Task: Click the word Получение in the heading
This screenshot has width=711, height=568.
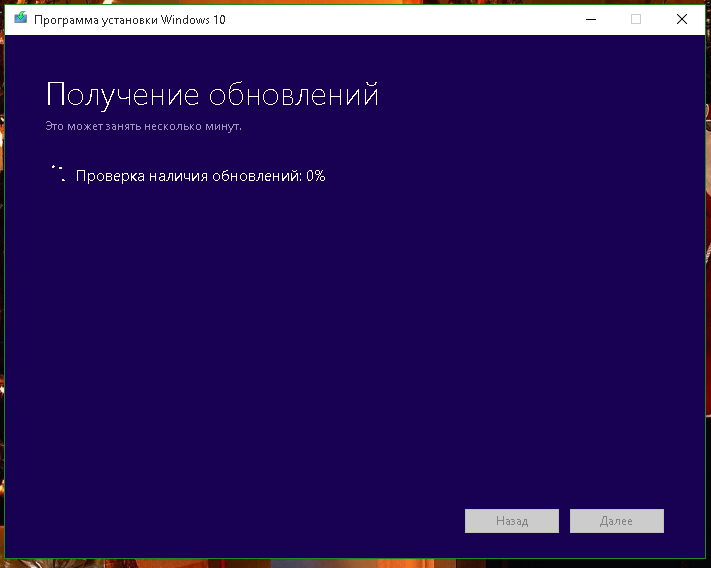Action: click(123, 95)
